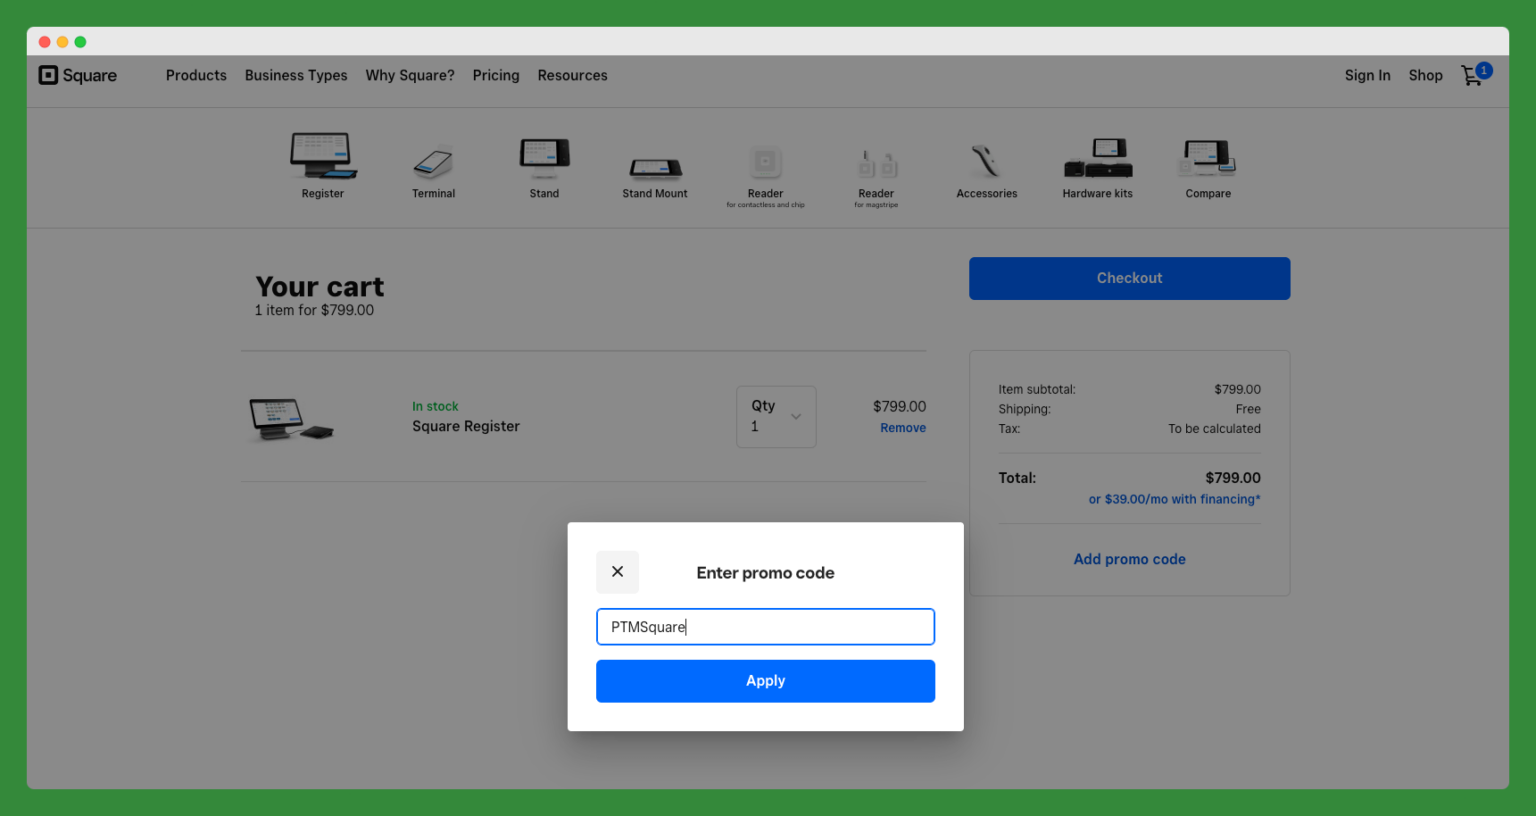This screenshot has height=816, width=1536.
Task: Remove Square Register from cart
Action: (x=903, y=428)
